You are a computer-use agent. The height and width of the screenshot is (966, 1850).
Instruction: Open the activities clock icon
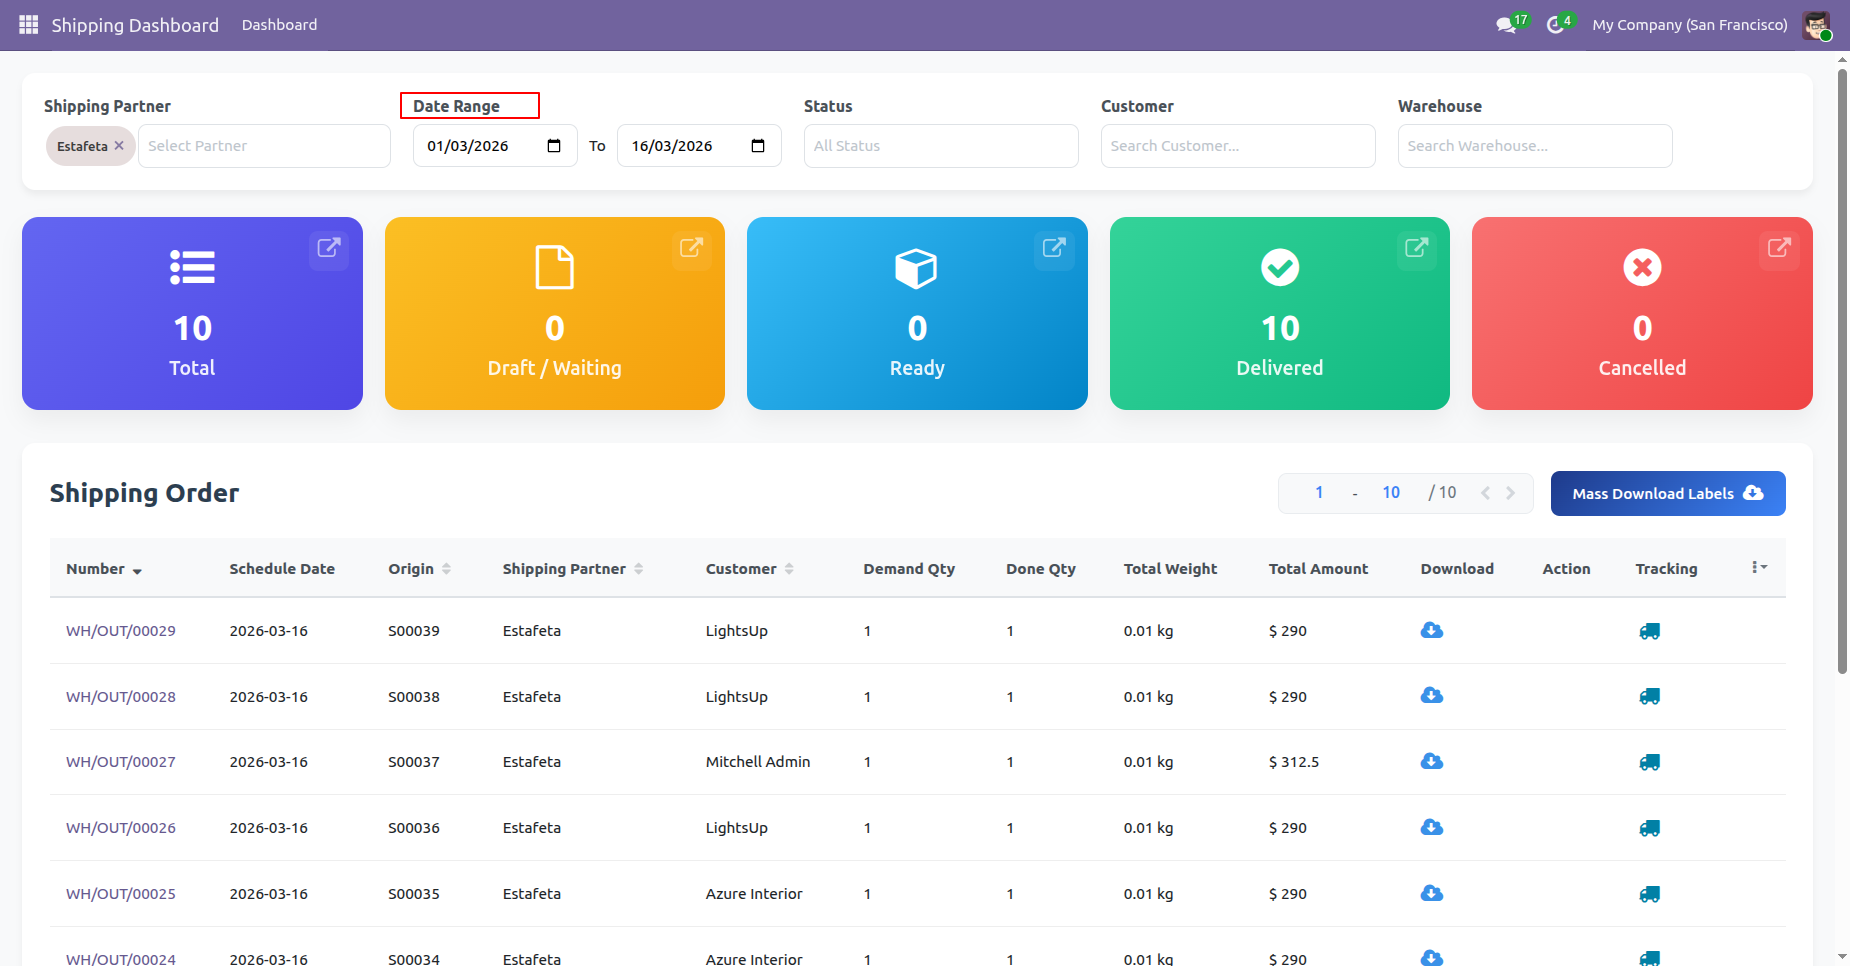(x=1555, y=25)
